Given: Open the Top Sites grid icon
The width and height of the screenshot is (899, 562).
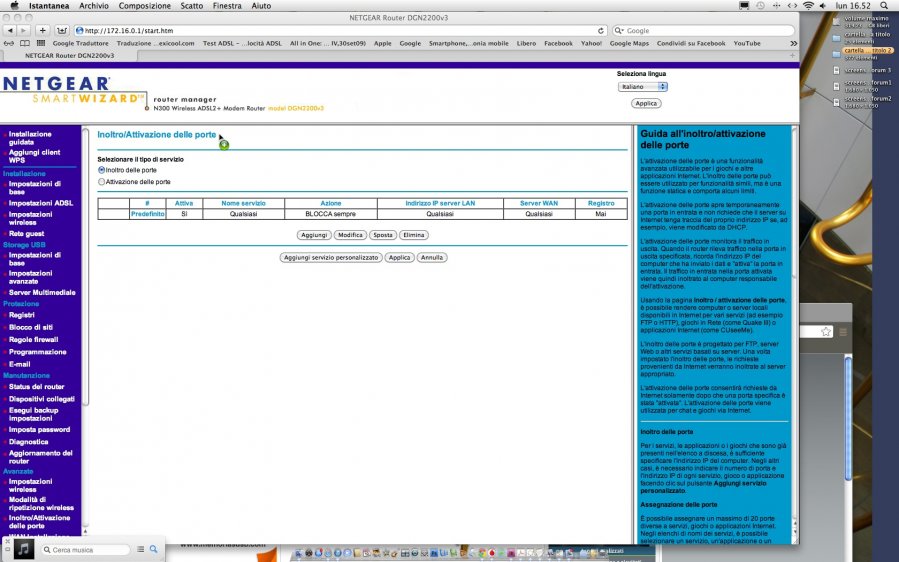Looking at the screenshot, I should [x=41, y=43].
